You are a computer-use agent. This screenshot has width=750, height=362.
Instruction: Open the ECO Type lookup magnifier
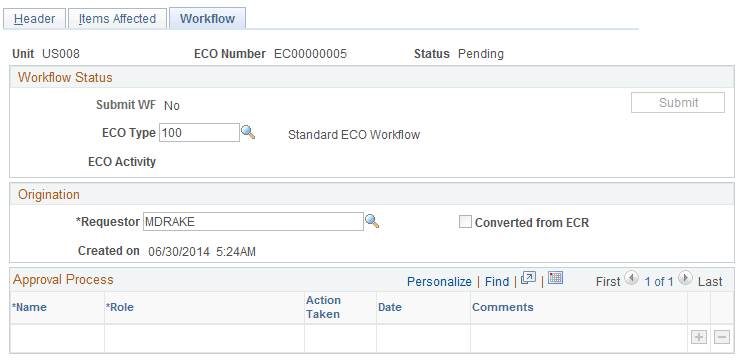coord(248,132)
